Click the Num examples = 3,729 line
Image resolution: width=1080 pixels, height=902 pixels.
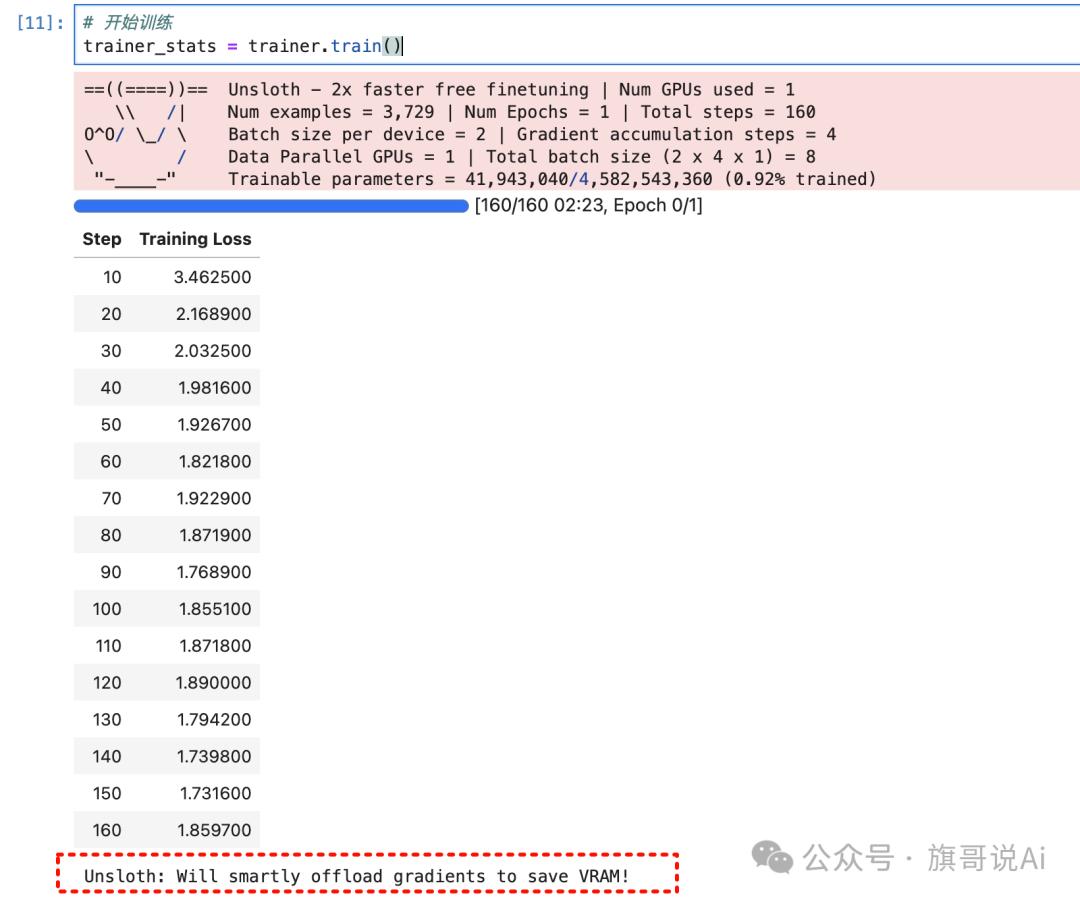[x=521, y=112]
